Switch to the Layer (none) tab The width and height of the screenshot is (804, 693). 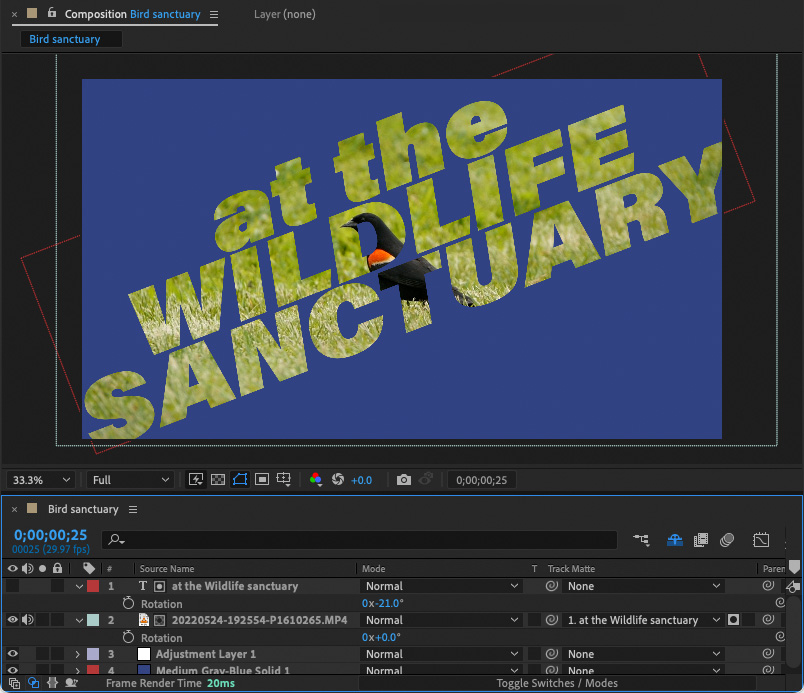[x=285, y=14]
